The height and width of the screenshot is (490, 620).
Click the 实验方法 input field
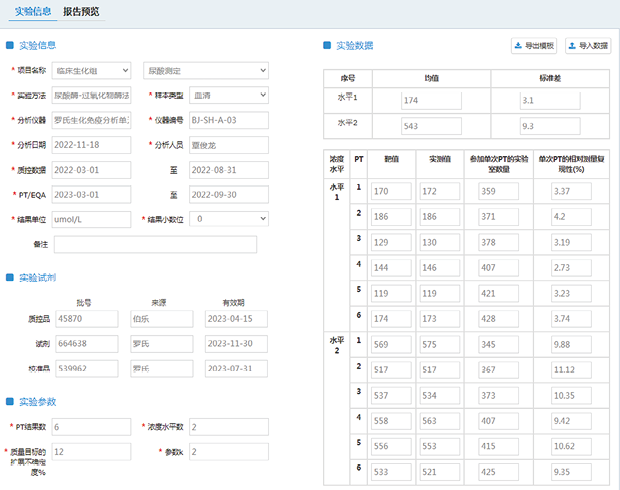pos(91,95)
